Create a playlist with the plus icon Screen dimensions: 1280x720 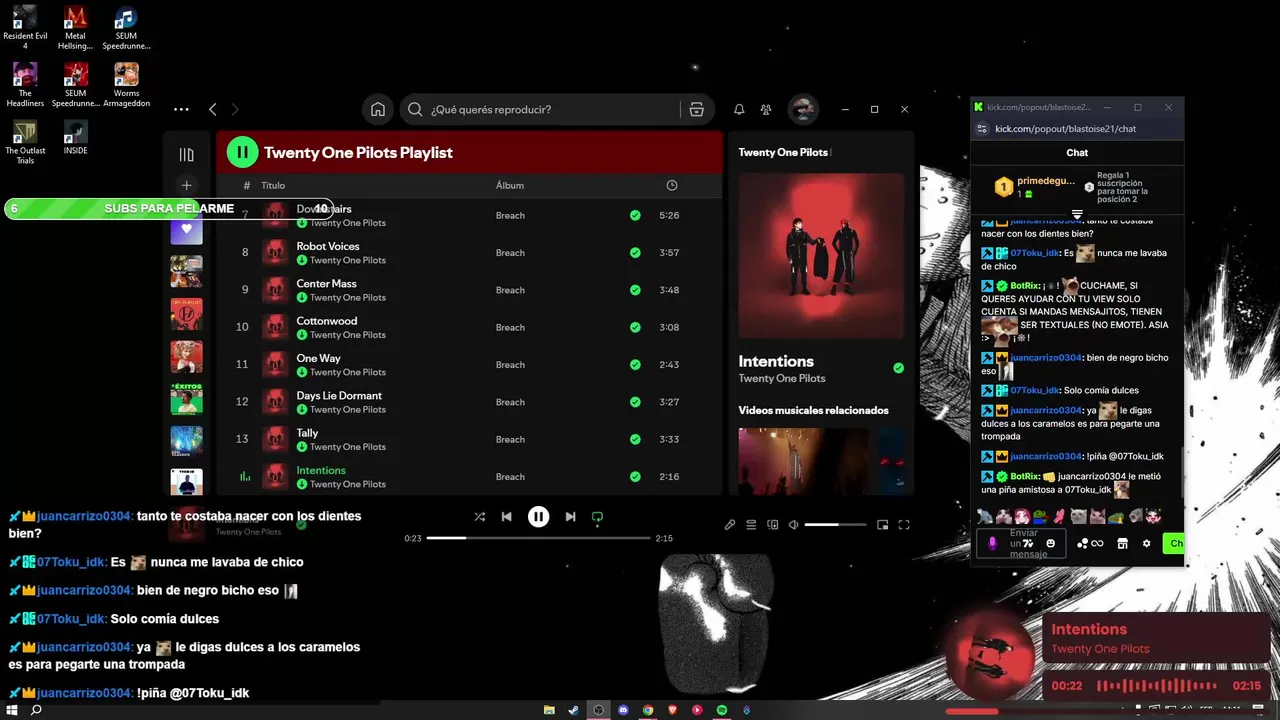(186, 185)
